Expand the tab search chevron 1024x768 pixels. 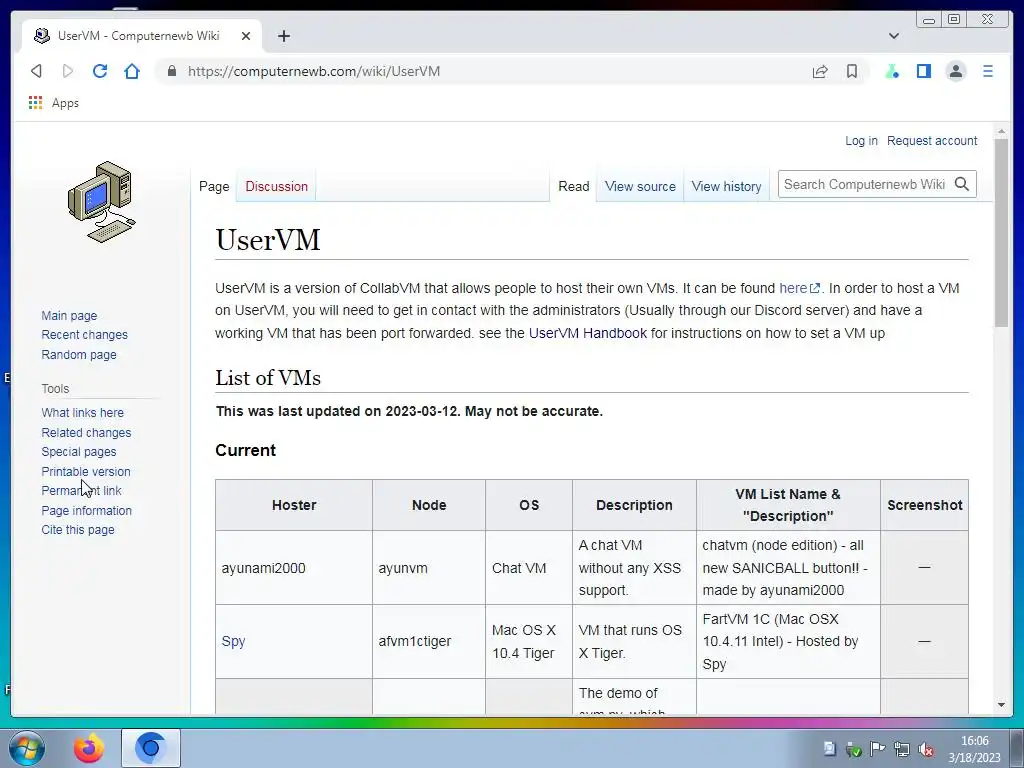[893, 36]
